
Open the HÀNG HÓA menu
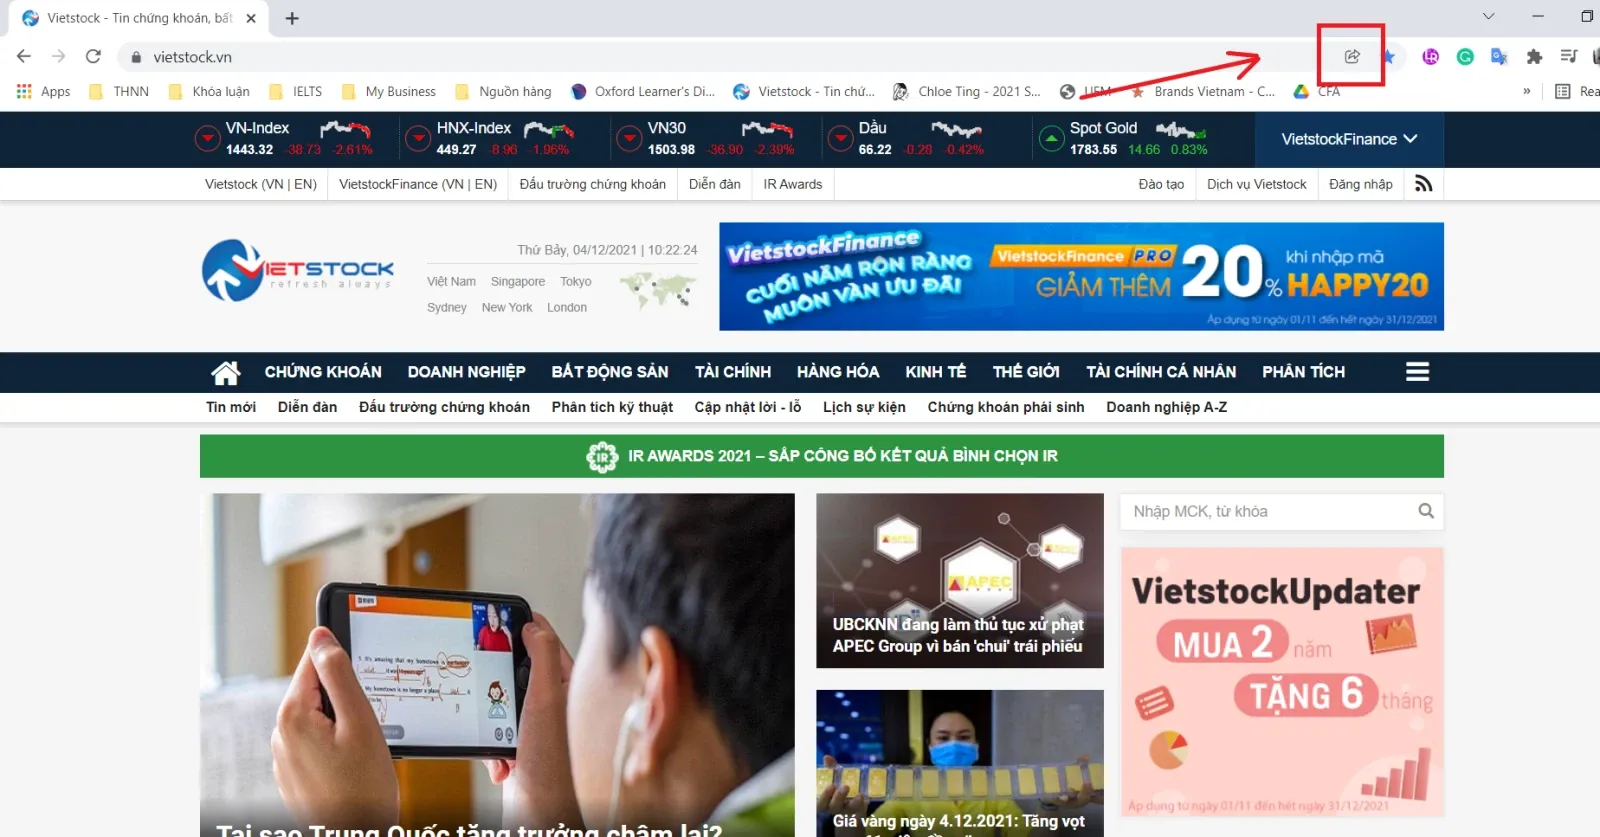click(x=838, y=372)
